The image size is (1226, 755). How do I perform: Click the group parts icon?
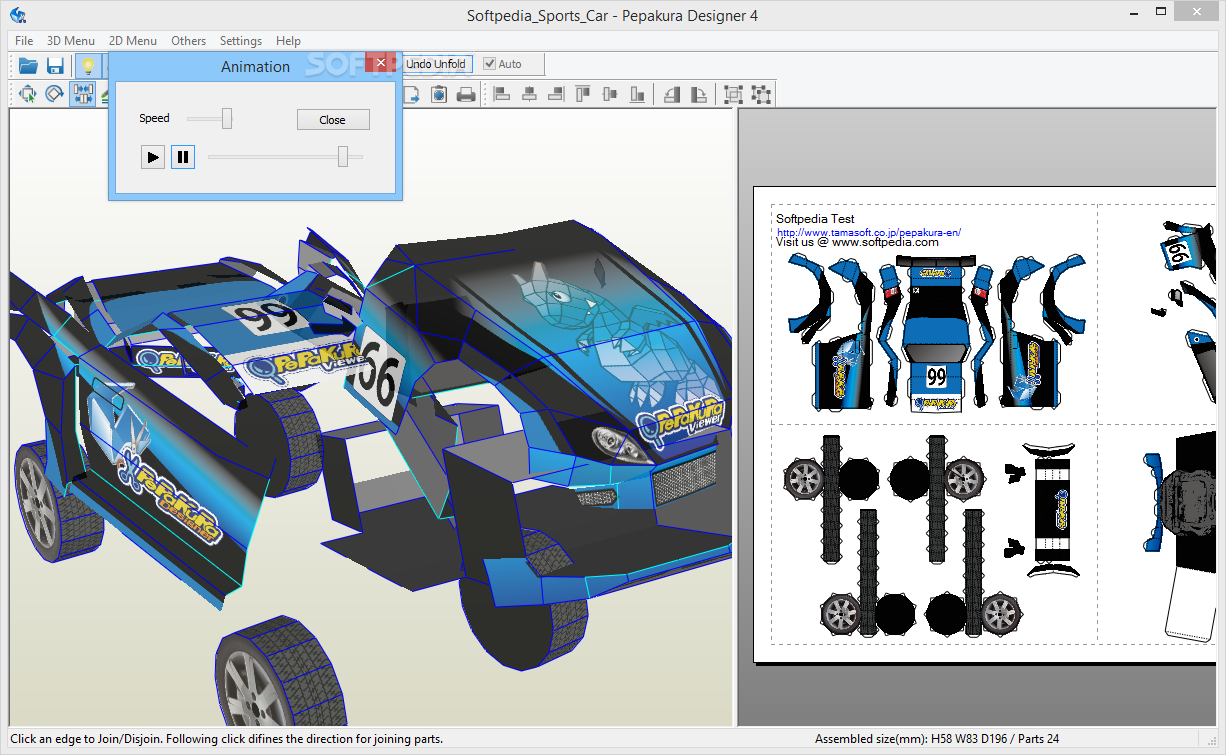(734, 94)
